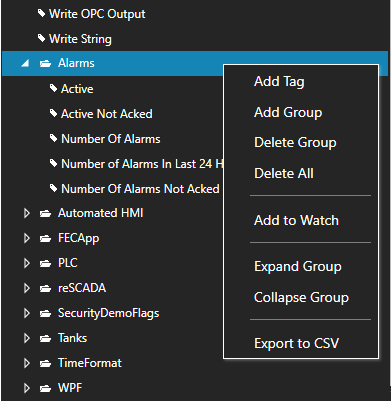Click the TimeFormat folder icon
This screenshot has width=391, height=401.
click(x=45, y=363)
